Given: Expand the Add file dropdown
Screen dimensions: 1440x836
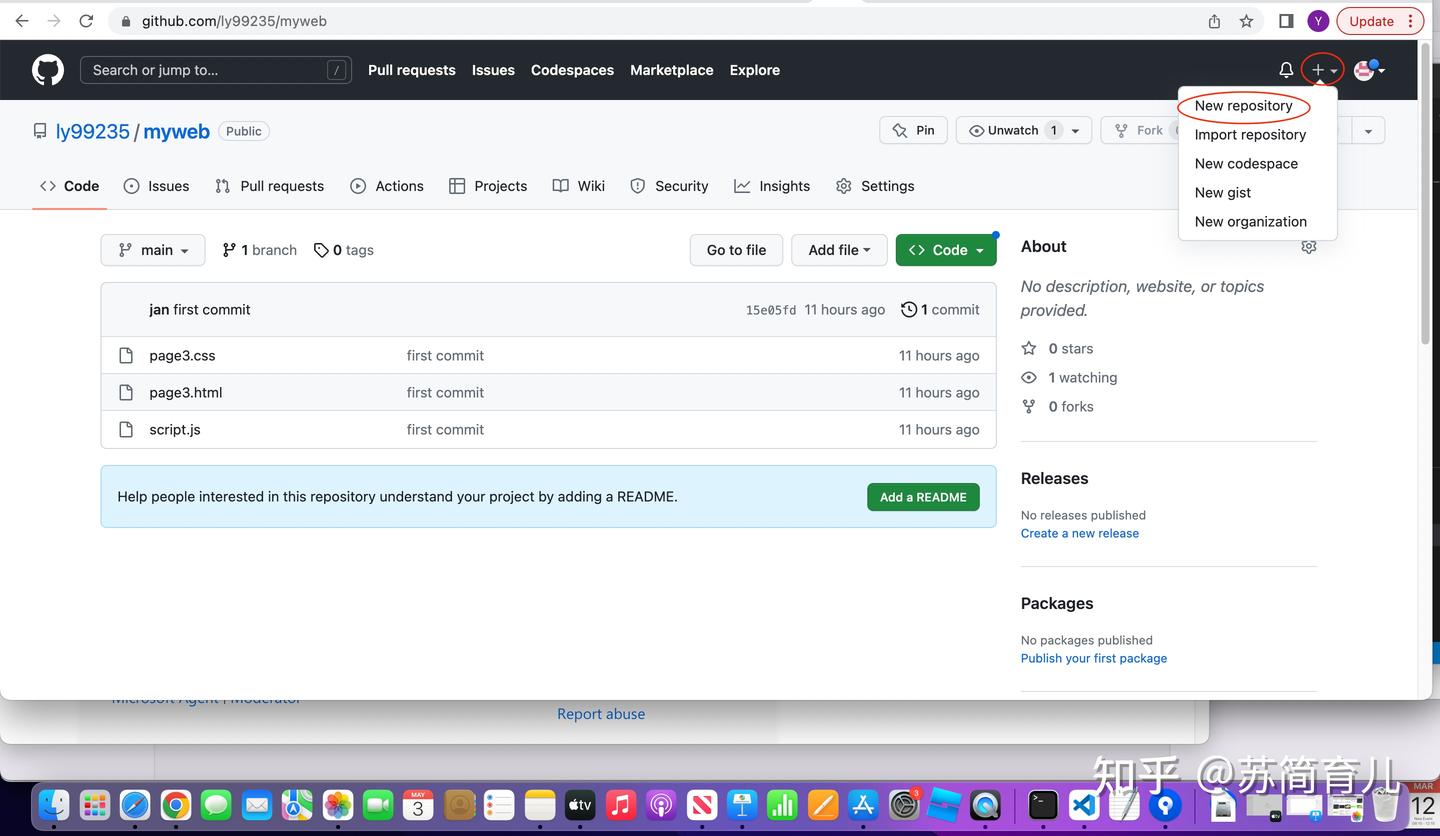Looking at the screenshot, I should point(839,250).
